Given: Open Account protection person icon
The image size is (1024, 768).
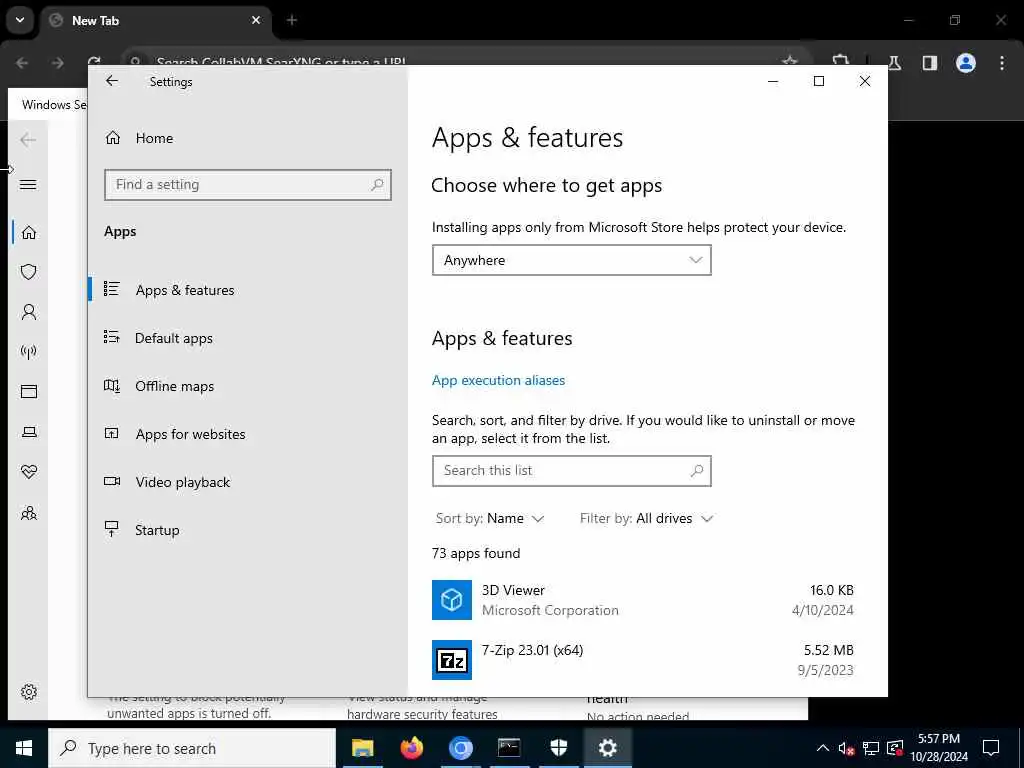Looking at the screenshot, I should tap(29, 312).
